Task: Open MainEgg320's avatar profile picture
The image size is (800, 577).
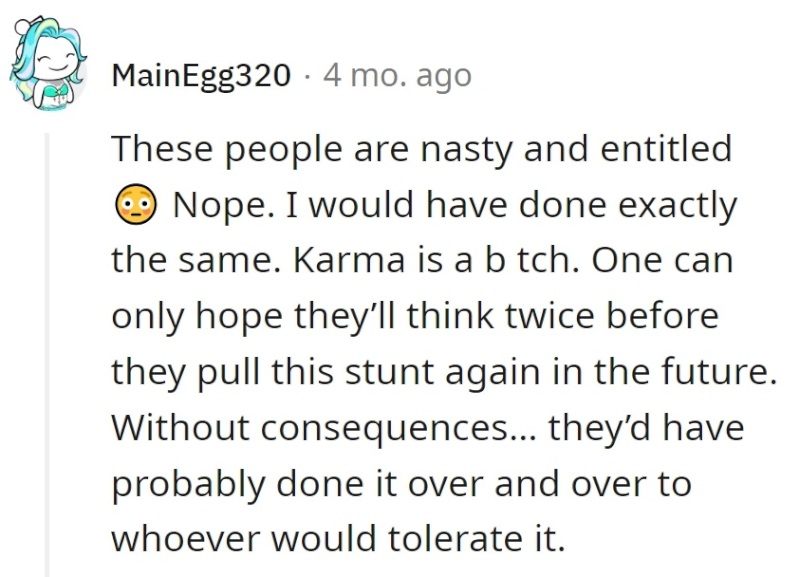Action: 47,63
